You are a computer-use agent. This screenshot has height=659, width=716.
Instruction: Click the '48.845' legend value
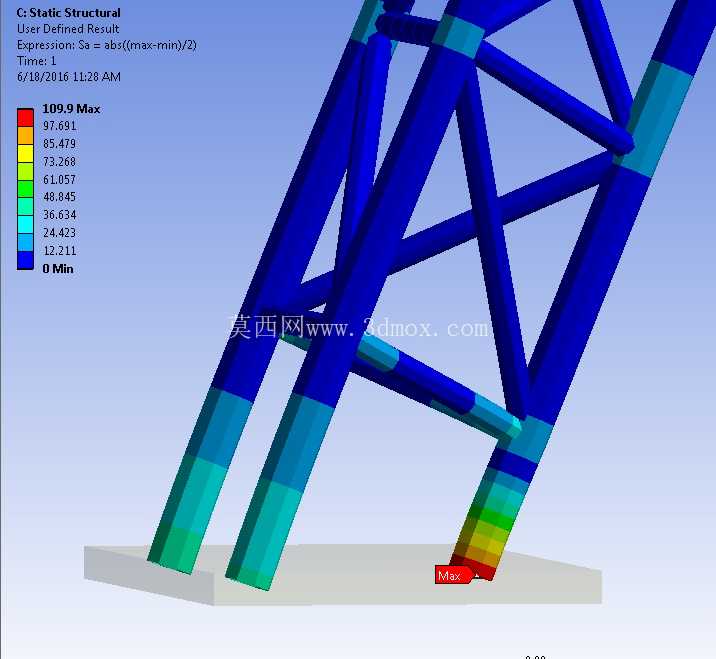pos(59,197)
